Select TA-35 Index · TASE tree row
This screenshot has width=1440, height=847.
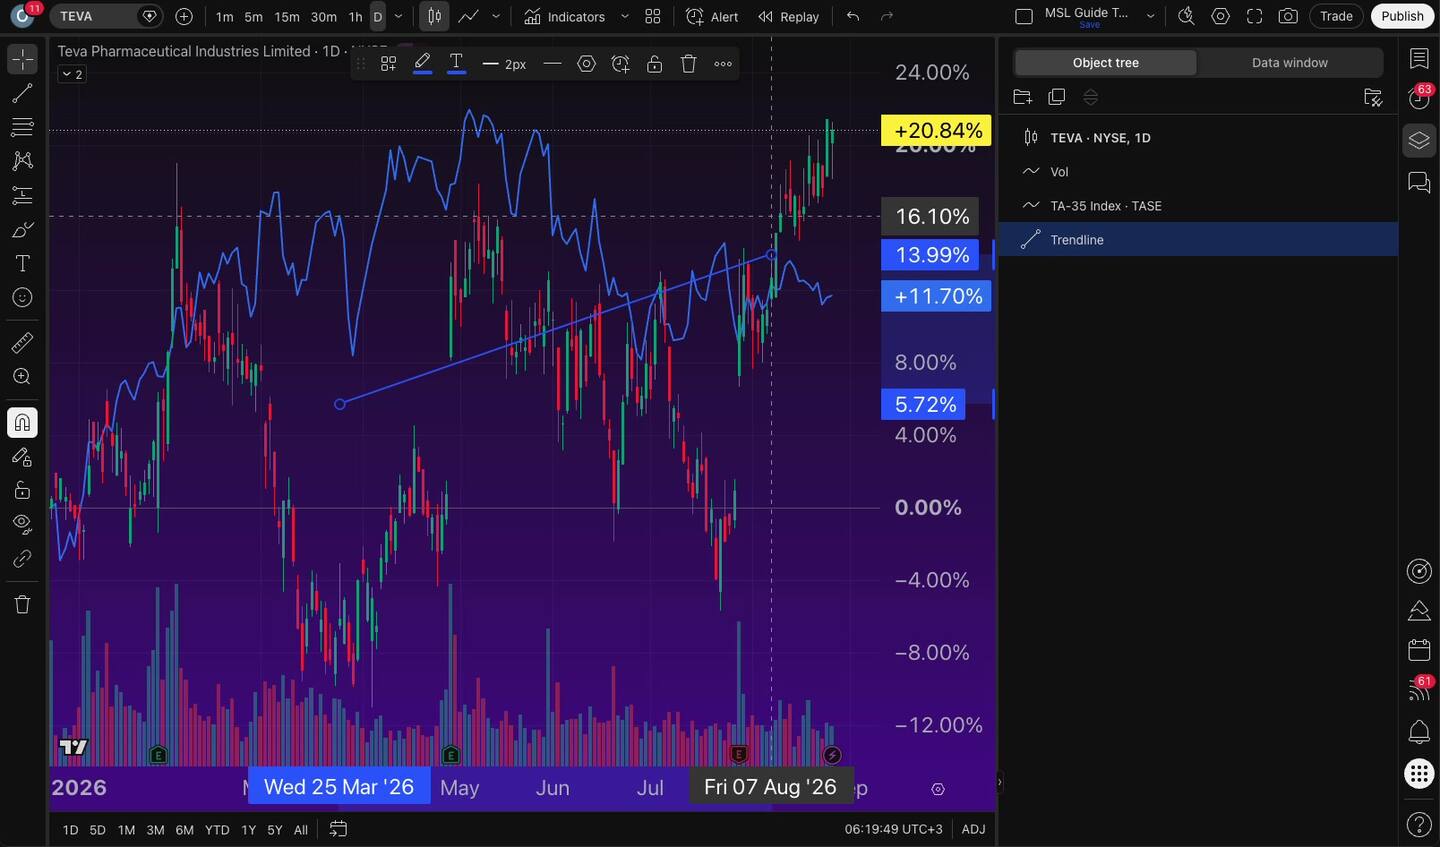pyautogui.click(x=1198, y=206)
